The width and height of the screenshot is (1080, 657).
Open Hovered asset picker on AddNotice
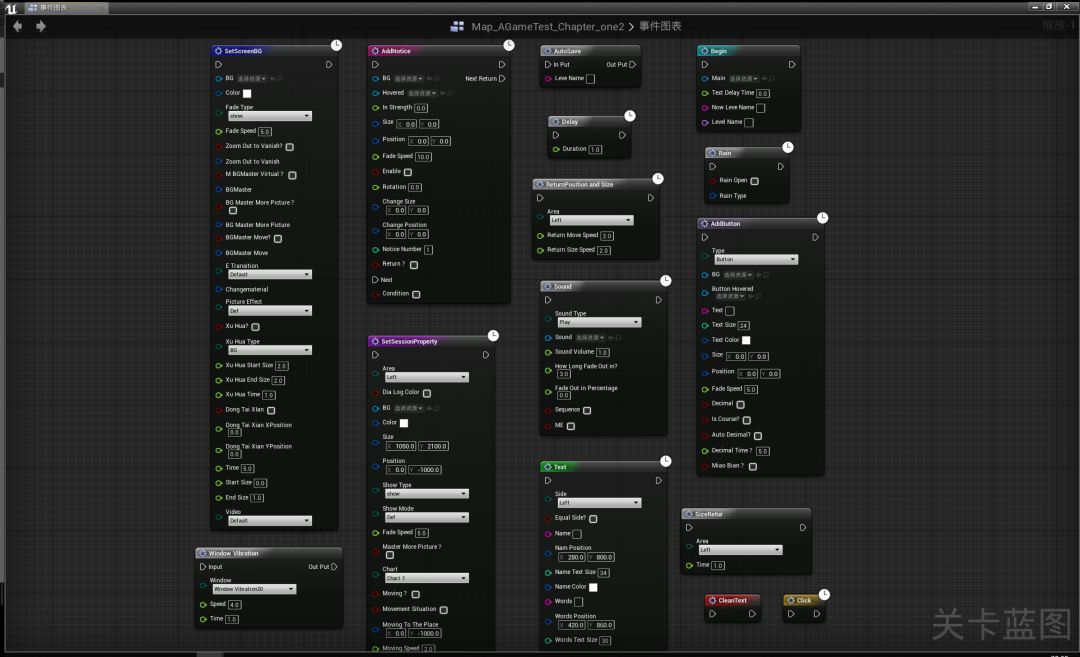point(422,93)
